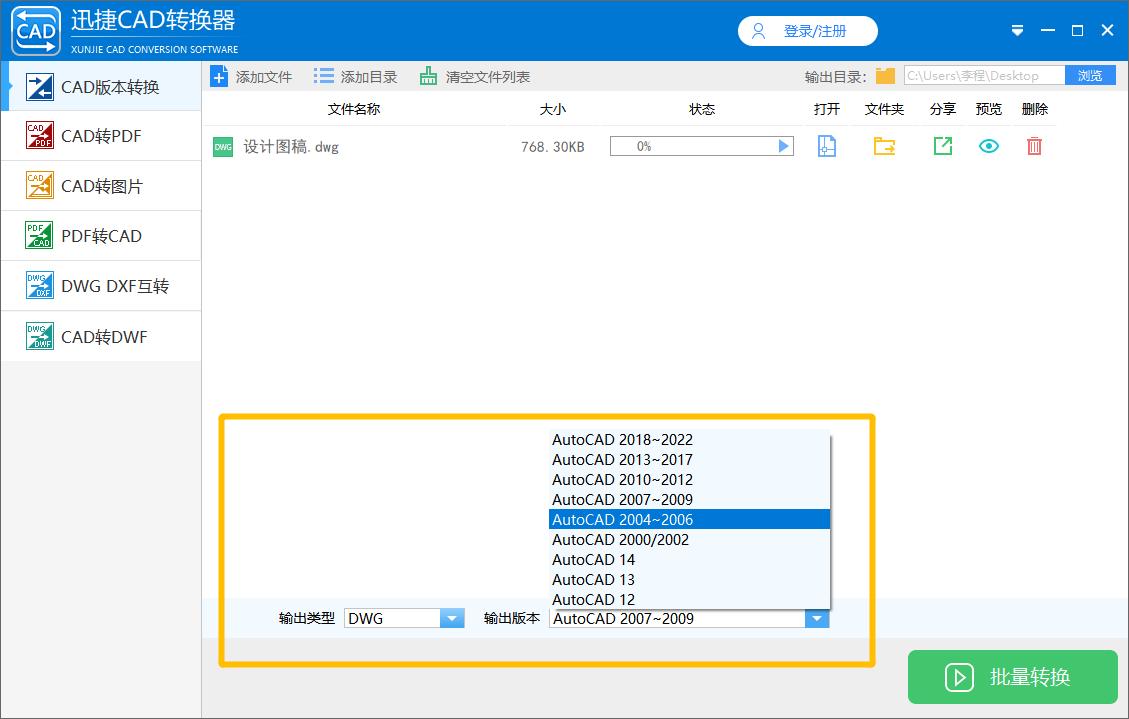Share the 设计图稿.dwg conversion result
The height and width of the screenshot is (719, 1129).
(x=941, y=146)
